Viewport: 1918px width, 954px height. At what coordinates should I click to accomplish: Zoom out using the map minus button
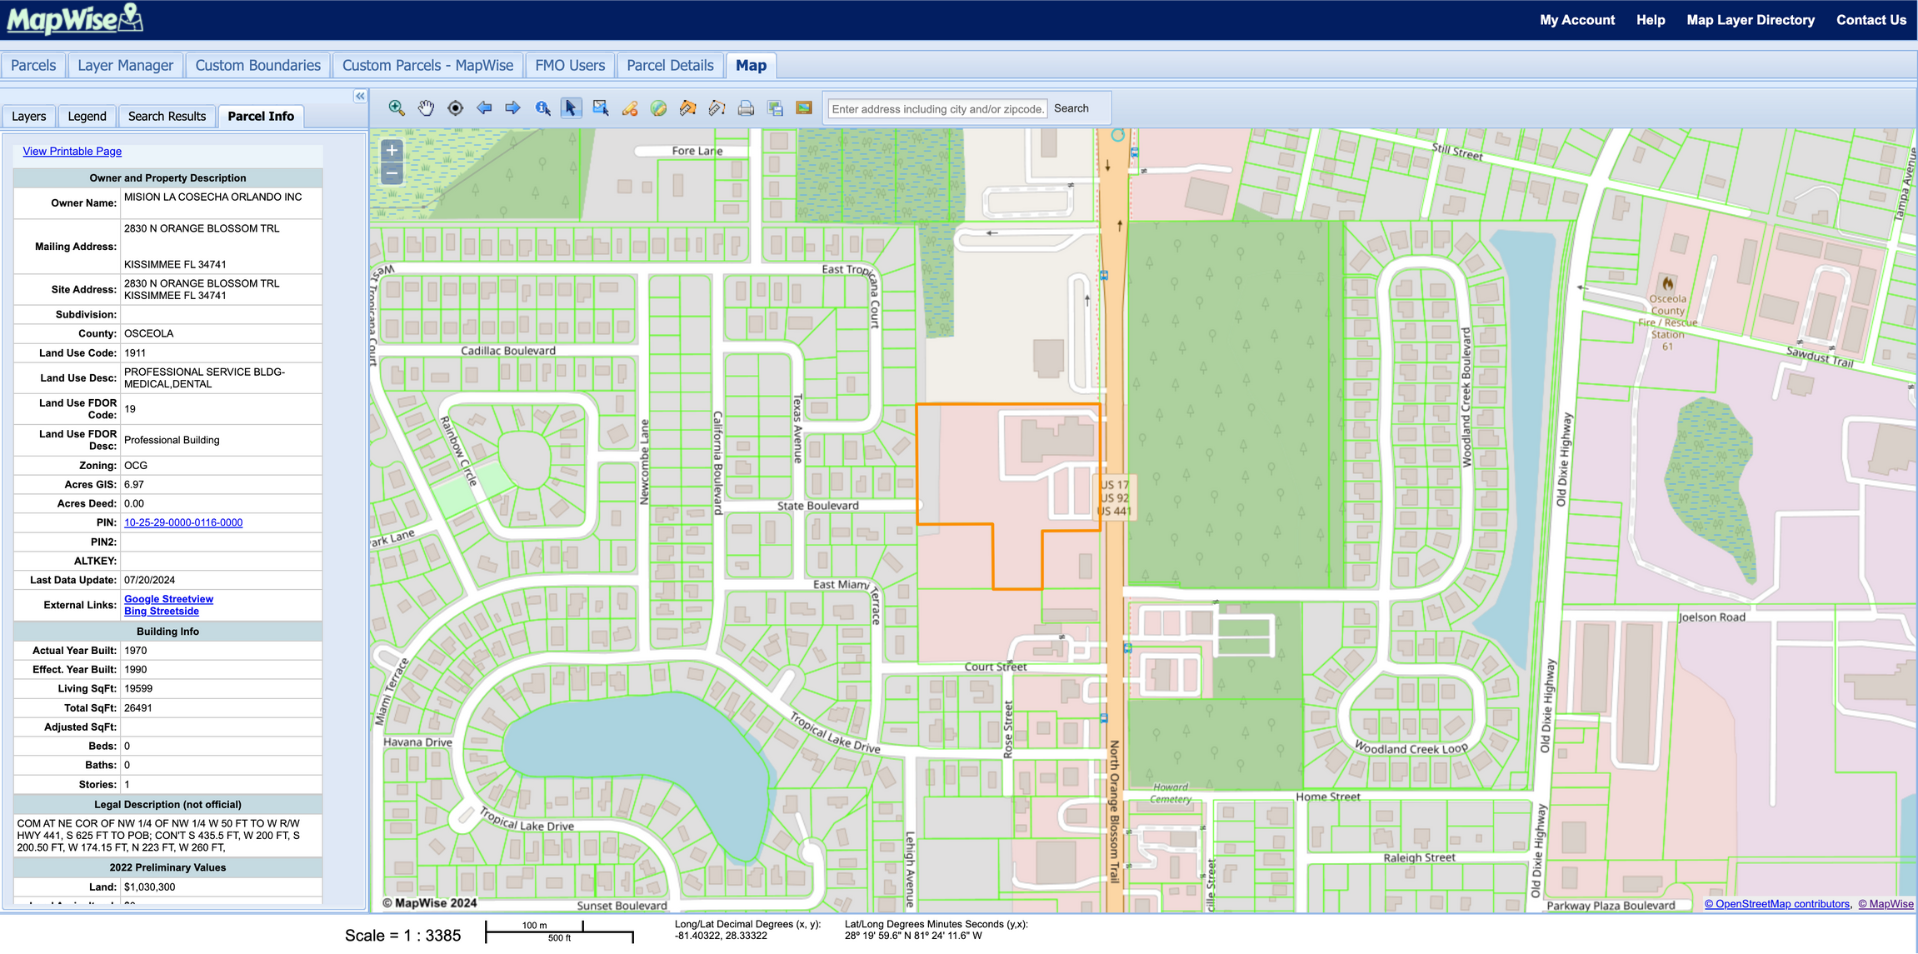click(391, 173)
